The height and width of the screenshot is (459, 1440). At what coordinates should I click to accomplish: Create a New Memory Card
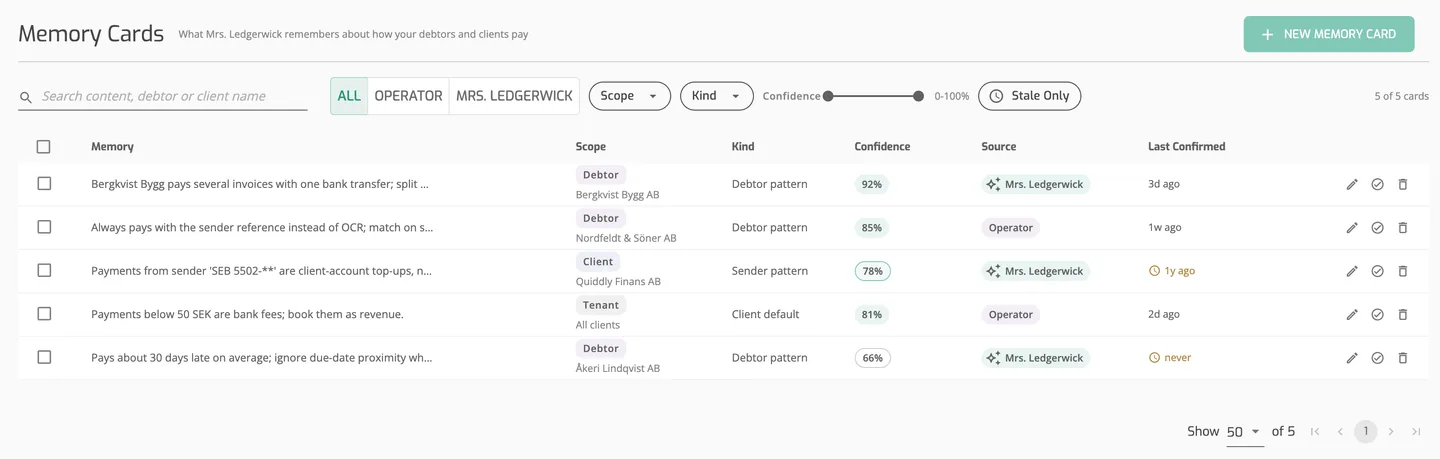click(x=1329, y=34)
